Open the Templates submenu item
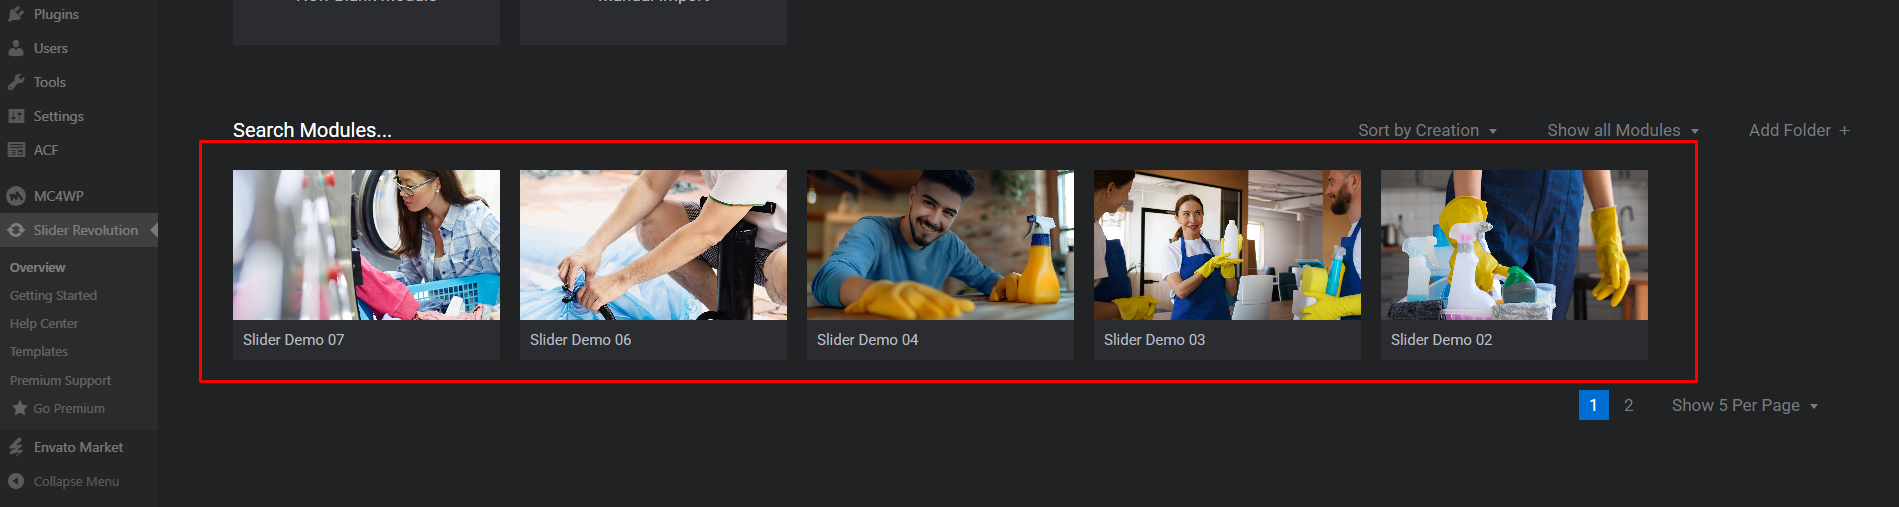Image resolution: width=1899 pixels, height=507 pixels. pos(39,351)
